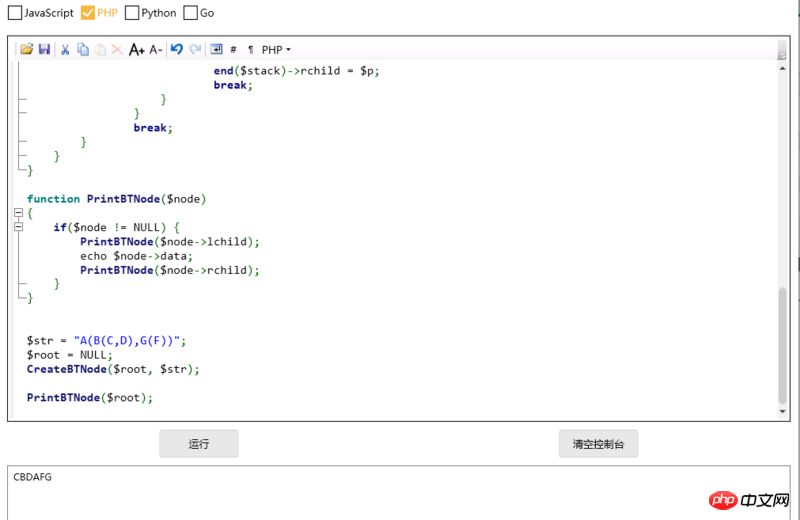Save the code with the floppy disk icon
Image resolution: width=800 pixels, height=520 pixels.
(44, 49)
